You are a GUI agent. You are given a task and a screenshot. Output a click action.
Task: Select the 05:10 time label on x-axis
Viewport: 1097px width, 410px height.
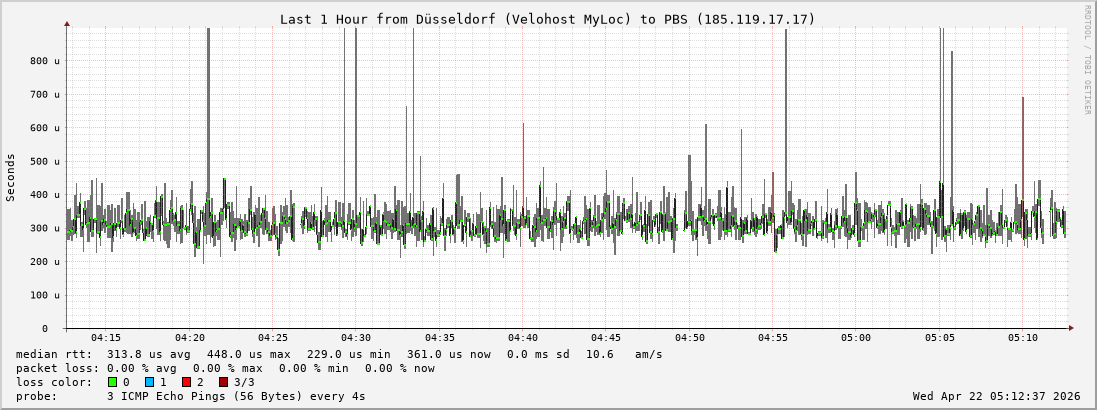1022,338
